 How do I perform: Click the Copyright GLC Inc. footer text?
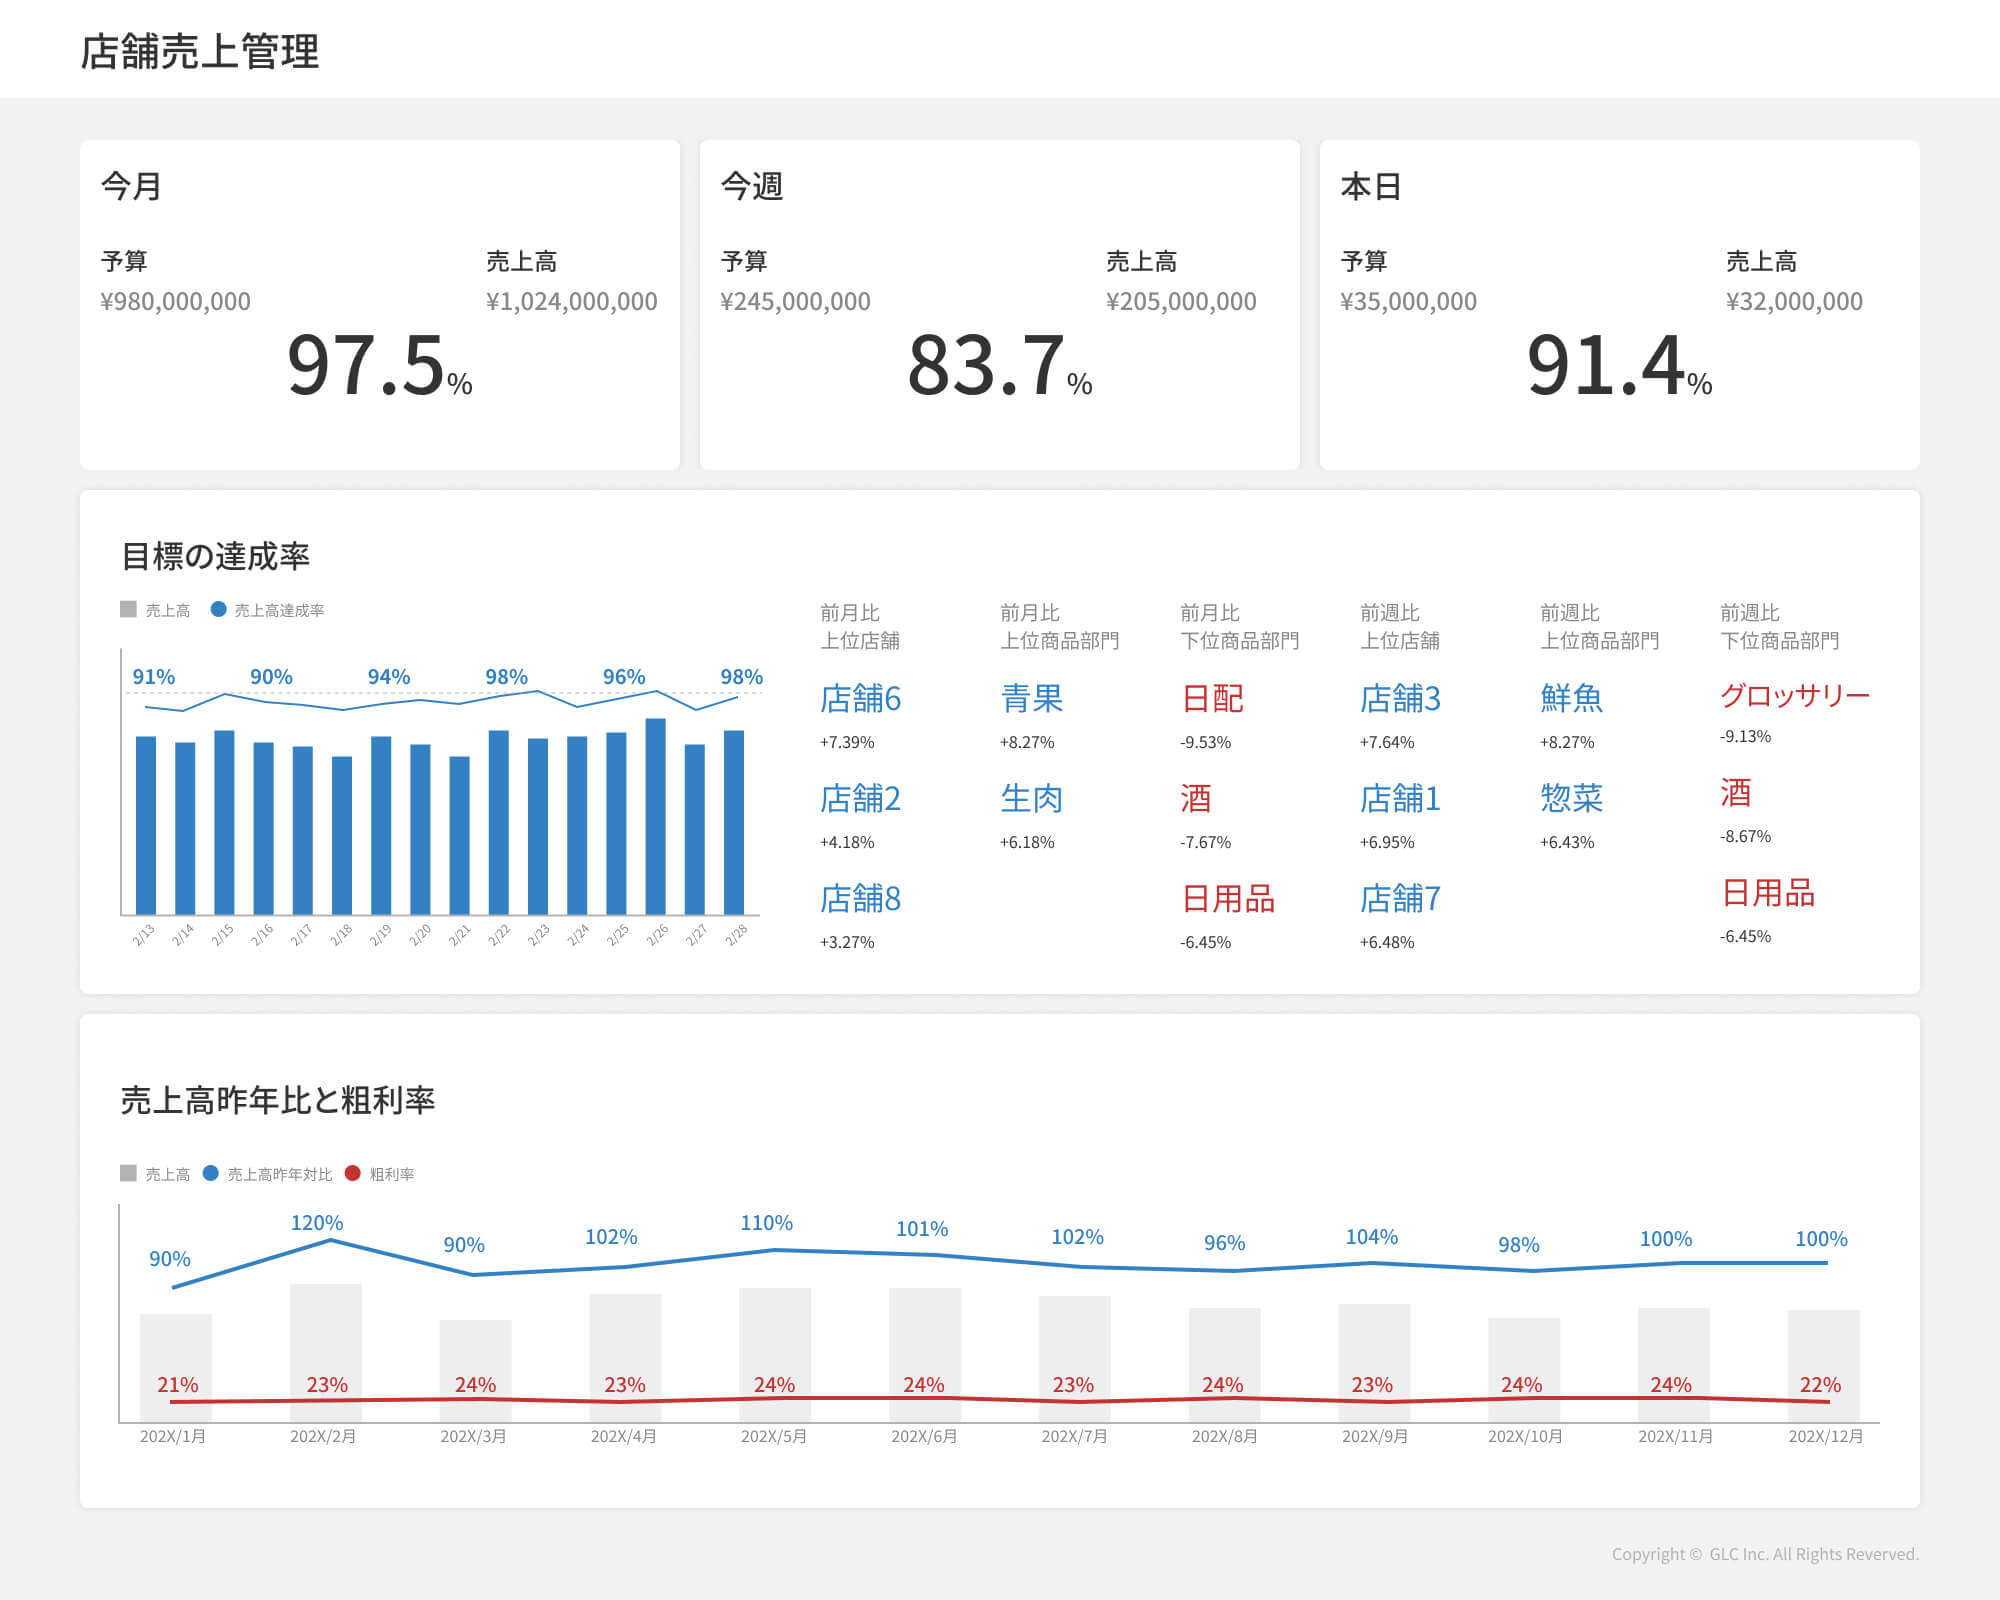1765,1554
